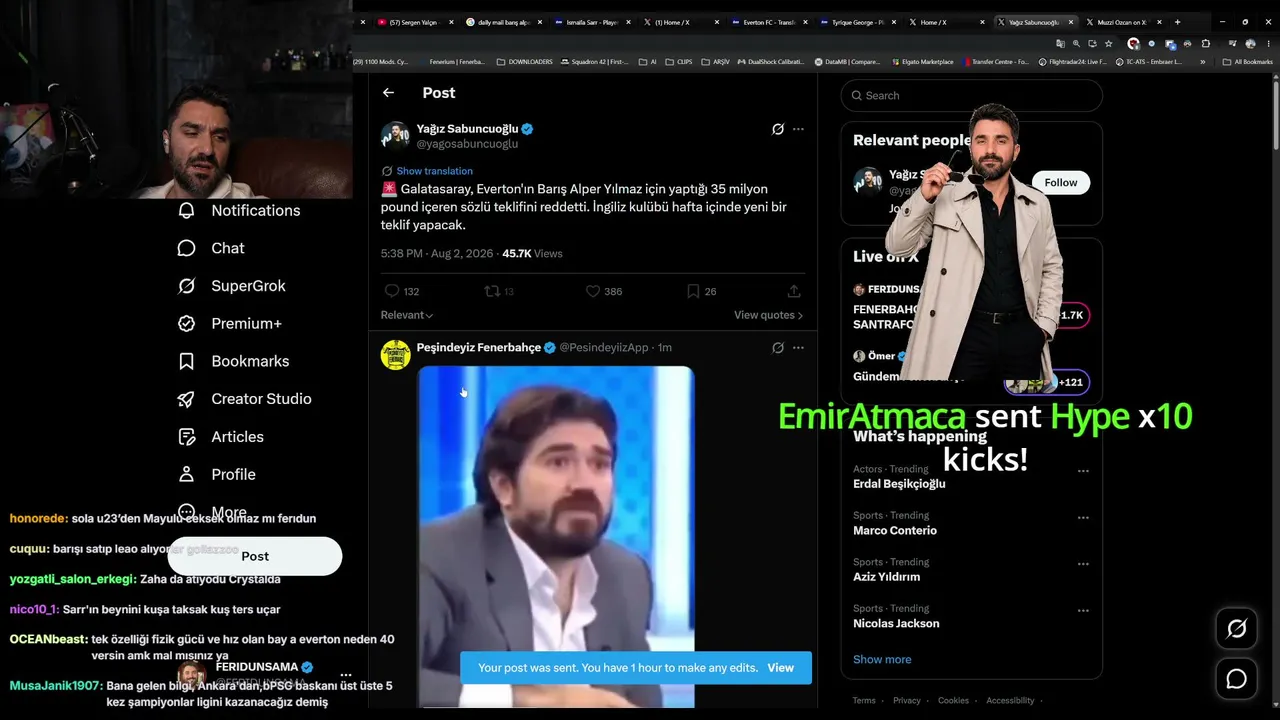Switch to the Muzzi Ozcan browser tab

pyautogui.click(x=1122, y=22)
